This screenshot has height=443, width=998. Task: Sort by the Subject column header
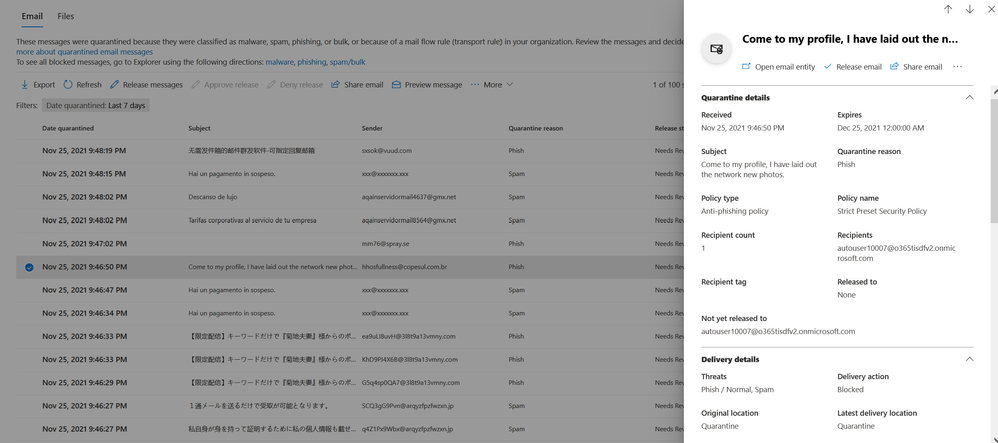[x=199, y=128]
